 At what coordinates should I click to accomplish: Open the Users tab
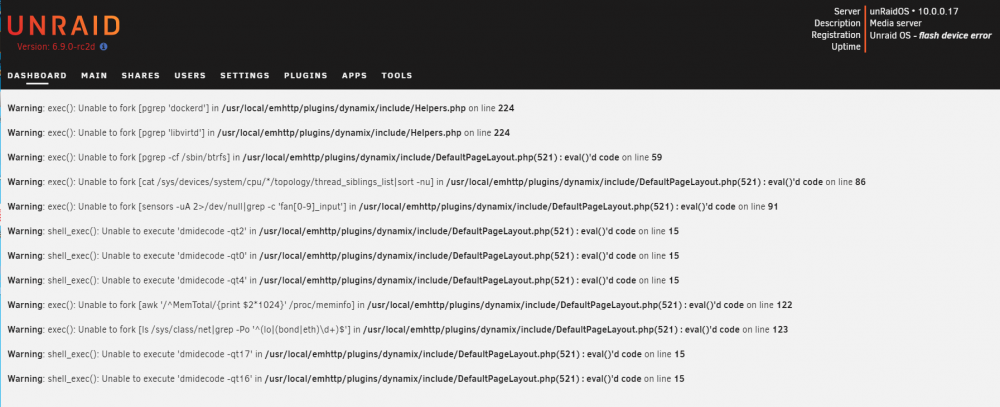coord(190,75)
